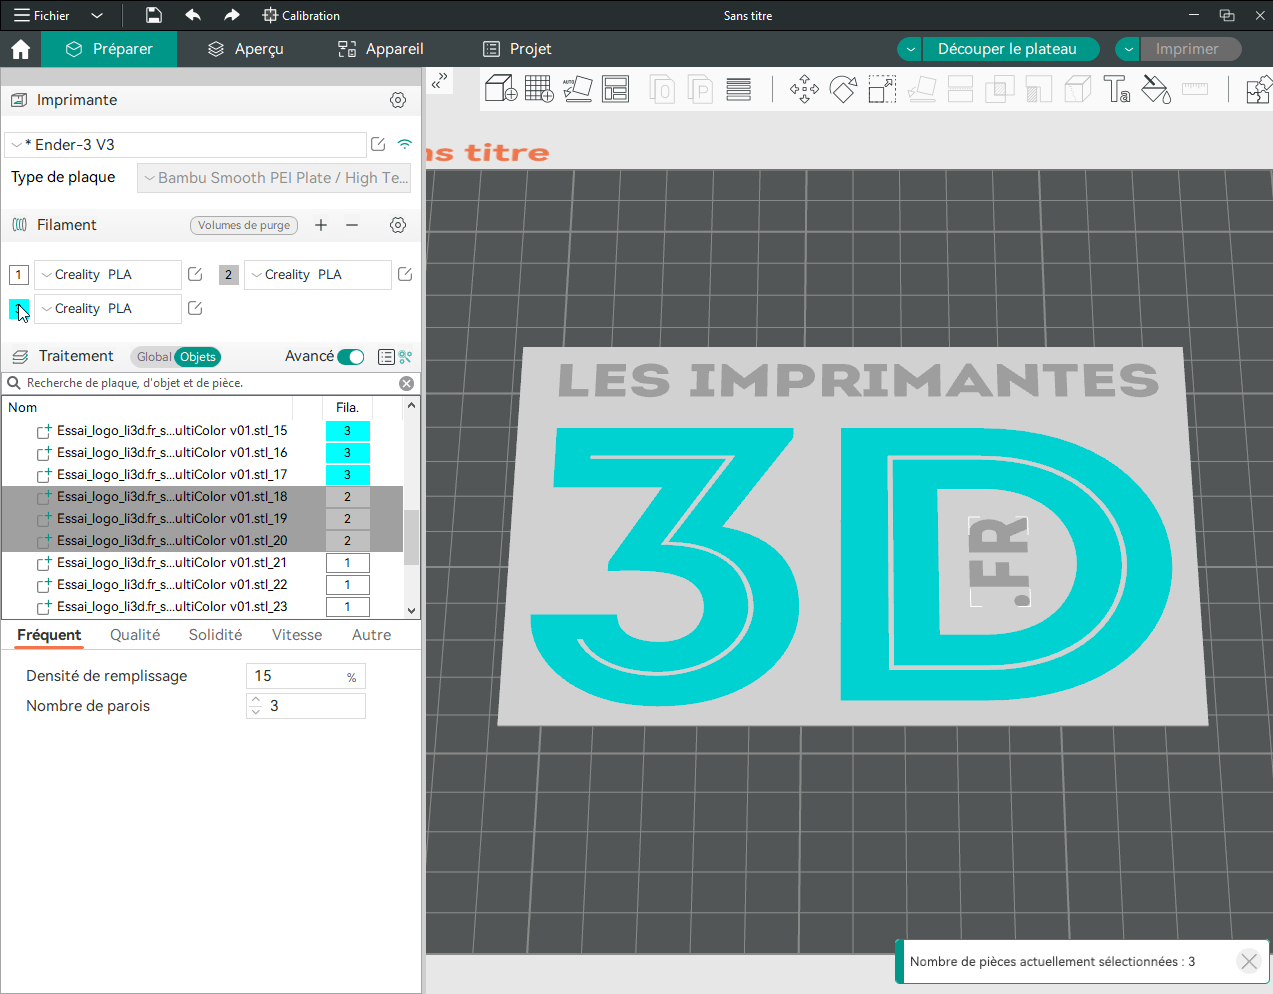Switch to the Aperçu tab
The width and height of the screenshot is (1273, 994).
(x=245, y=49)
